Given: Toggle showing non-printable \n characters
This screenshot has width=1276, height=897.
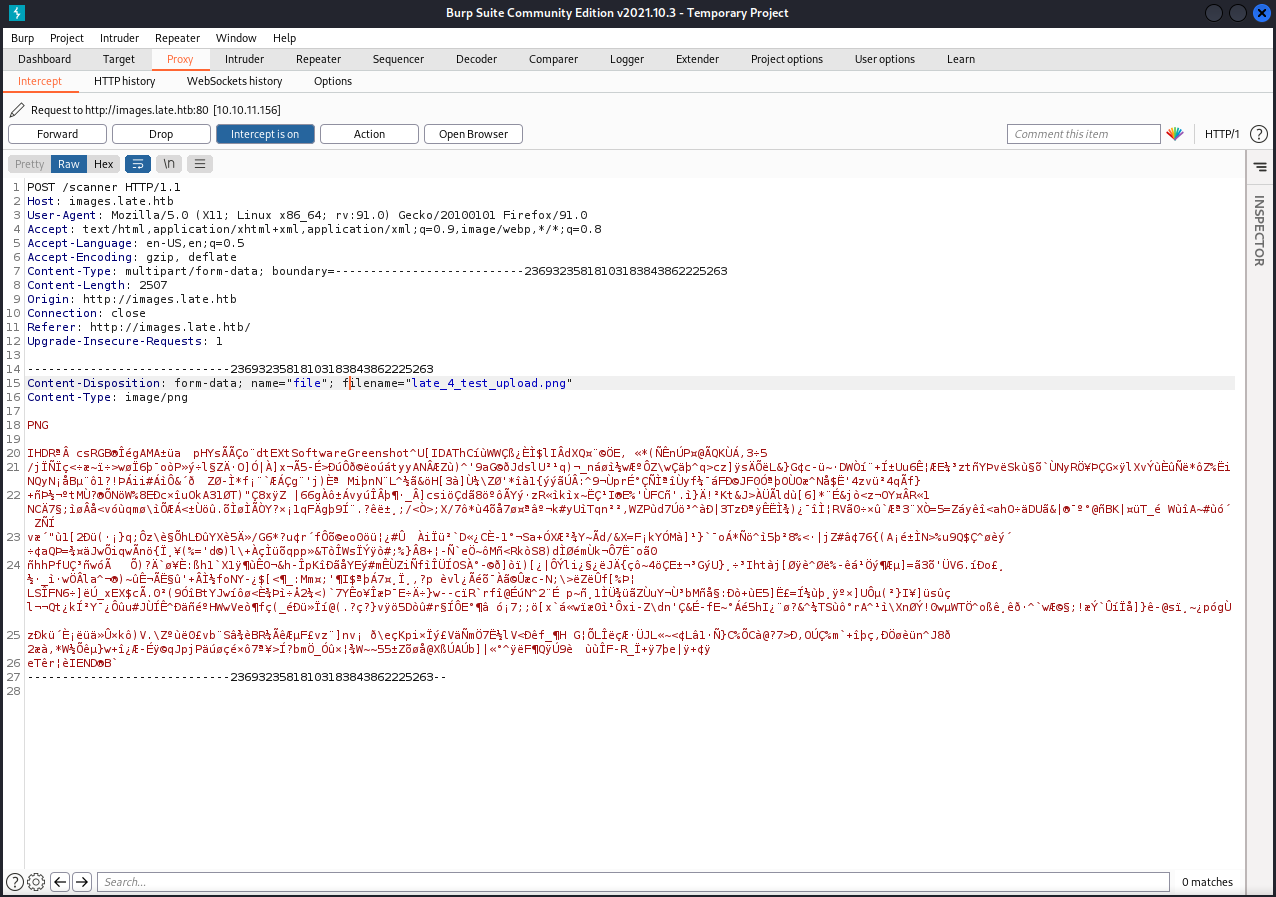Looking at the screenshot, I should tap(169, 164).
